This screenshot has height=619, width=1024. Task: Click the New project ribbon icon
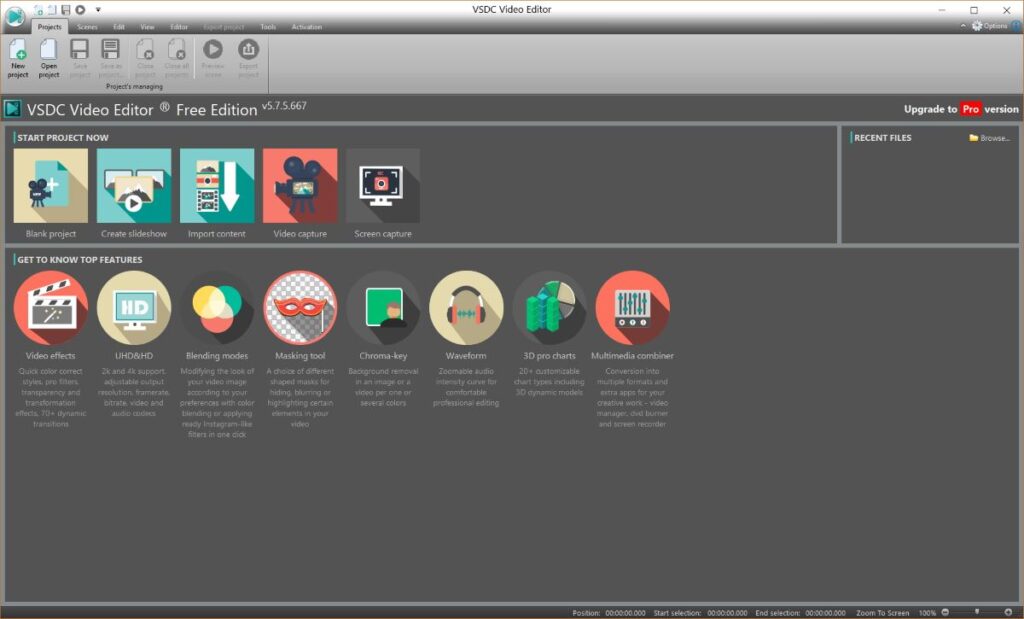click(x=18, y=56)
